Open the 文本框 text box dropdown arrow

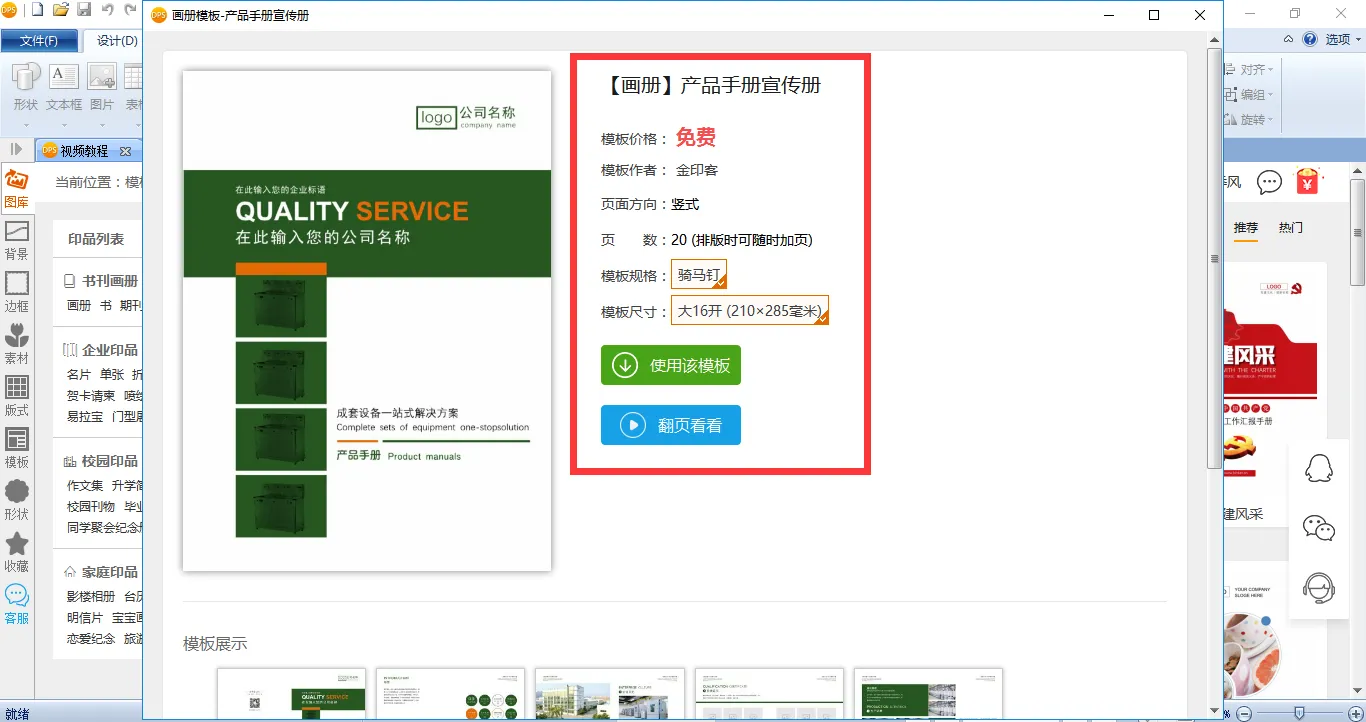[64, 124]
